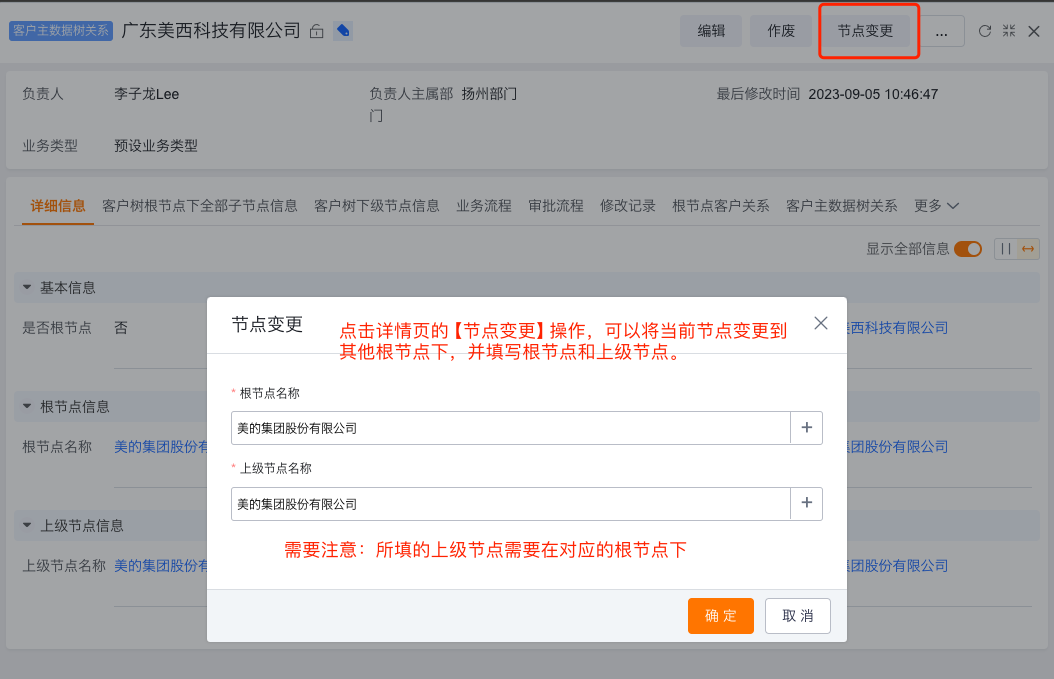Collapse the 上级节点信息 section
Viewport: 1054px width, 679px height.
click(x=27, y=525)
